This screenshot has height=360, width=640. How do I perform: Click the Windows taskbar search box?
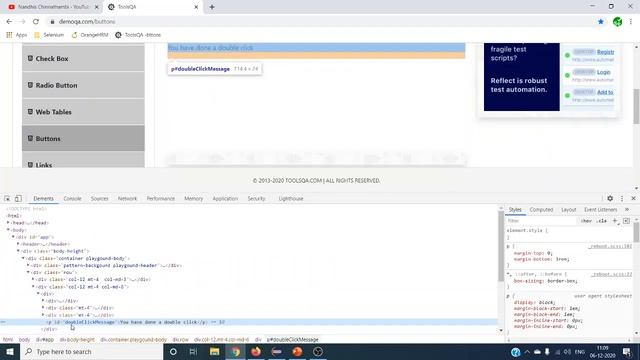click(x=91, y=351)
